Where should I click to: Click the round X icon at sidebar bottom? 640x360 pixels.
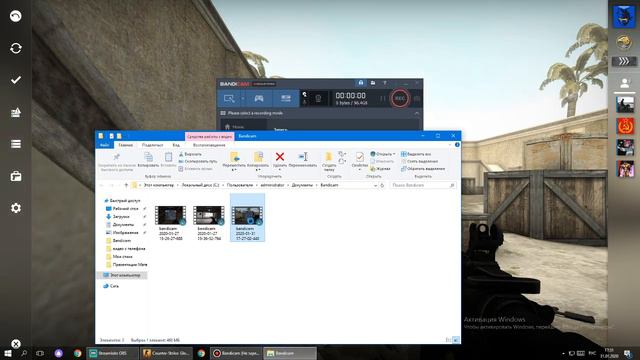click(16, 344)
